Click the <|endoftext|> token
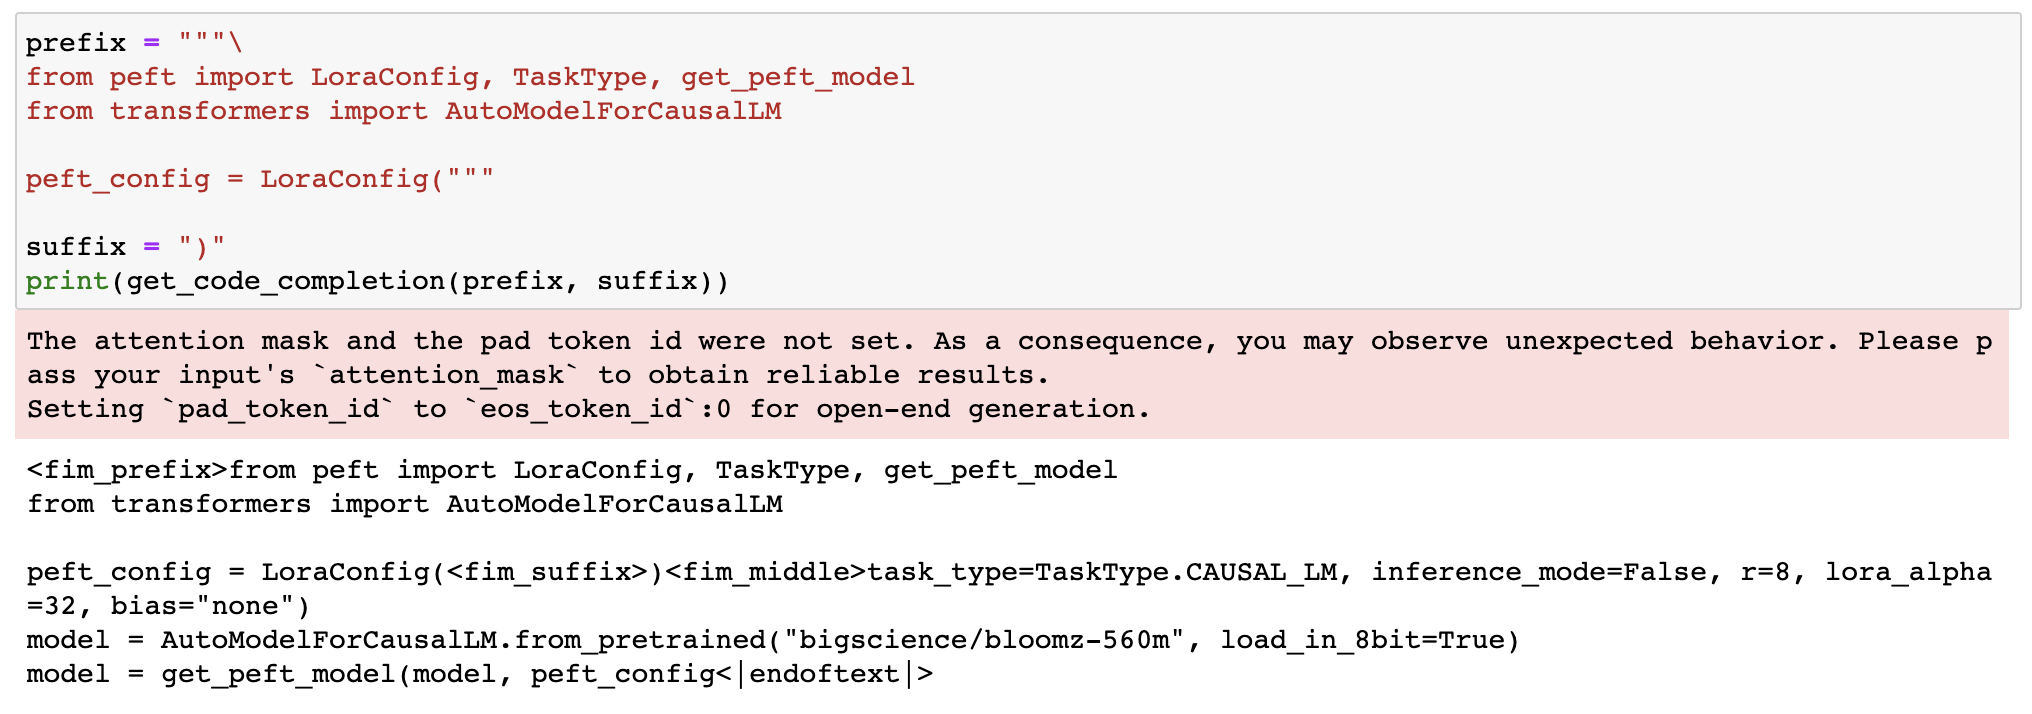 click(826, 674)
